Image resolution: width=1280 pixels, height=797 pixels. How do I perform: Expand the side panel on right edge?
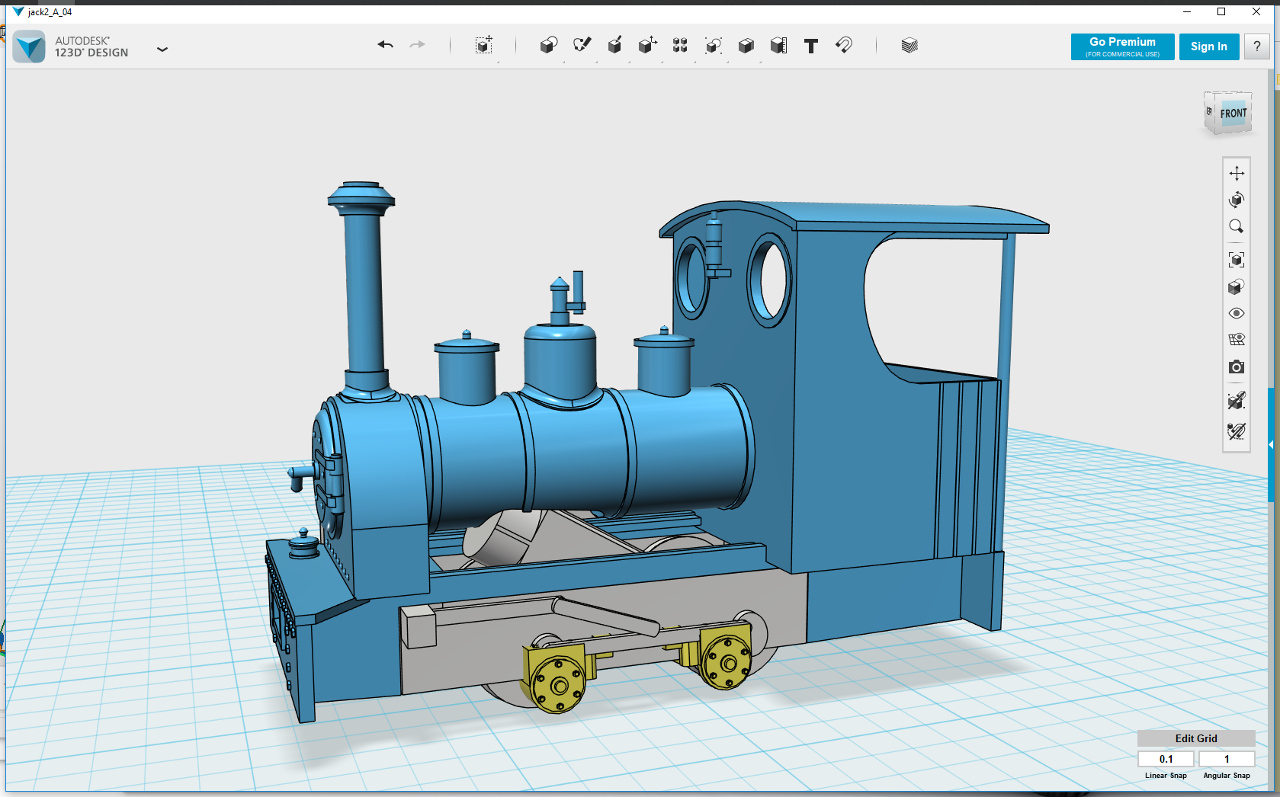point(1272,443)
